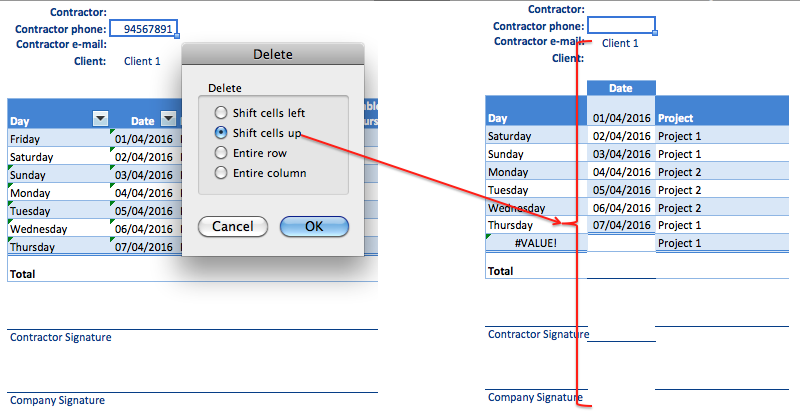This screenshot has height=413, width=800.
Task: Click the contractor phone cell showing 94567891
Action: 143,29
